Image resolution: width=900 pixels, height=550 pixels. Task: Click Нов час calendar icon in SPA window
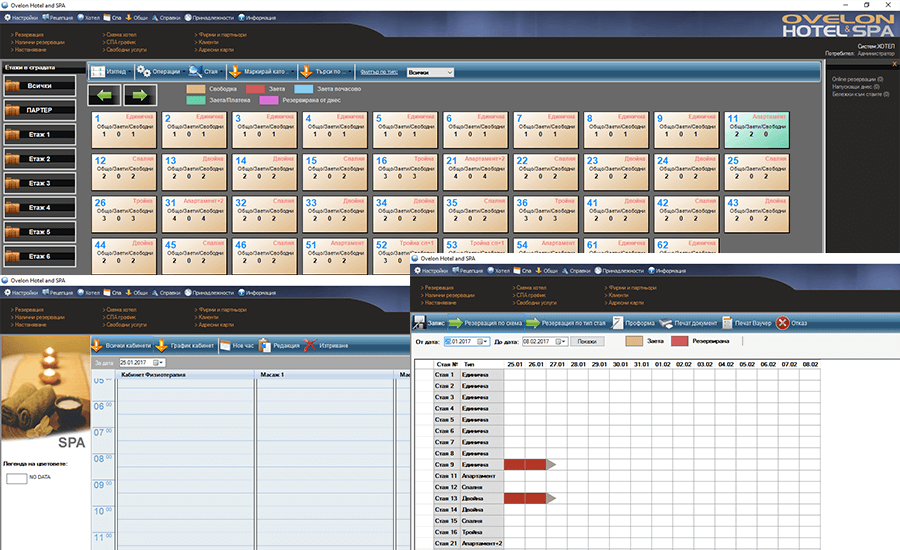225,346
